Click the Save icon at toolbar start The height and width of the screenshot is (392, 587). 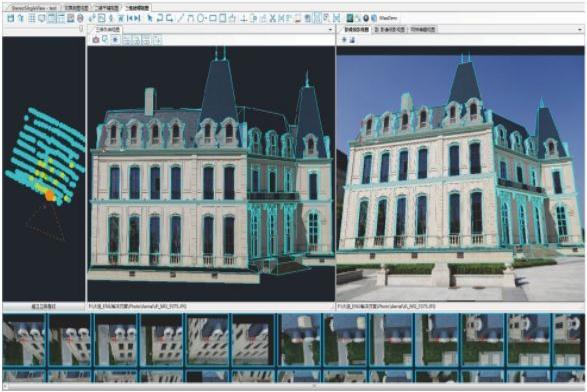(x=10, y=18)
